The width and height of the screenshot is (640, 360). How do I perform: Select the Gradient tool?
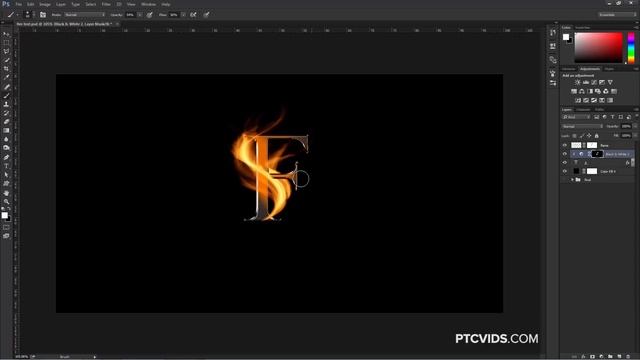click(6, 130)
